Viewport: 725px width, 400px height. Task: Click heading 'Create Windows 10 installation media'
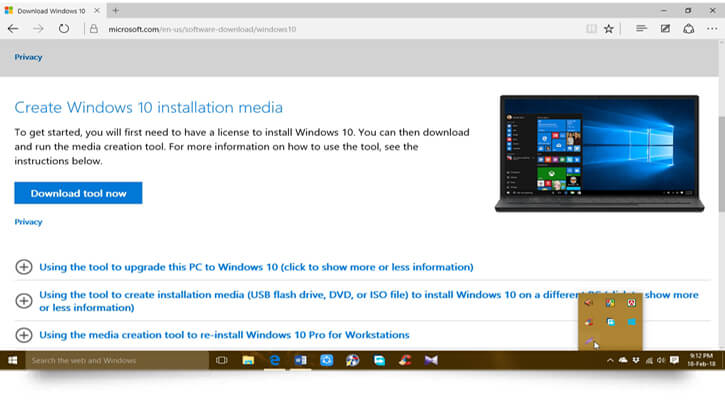[148, 107]
